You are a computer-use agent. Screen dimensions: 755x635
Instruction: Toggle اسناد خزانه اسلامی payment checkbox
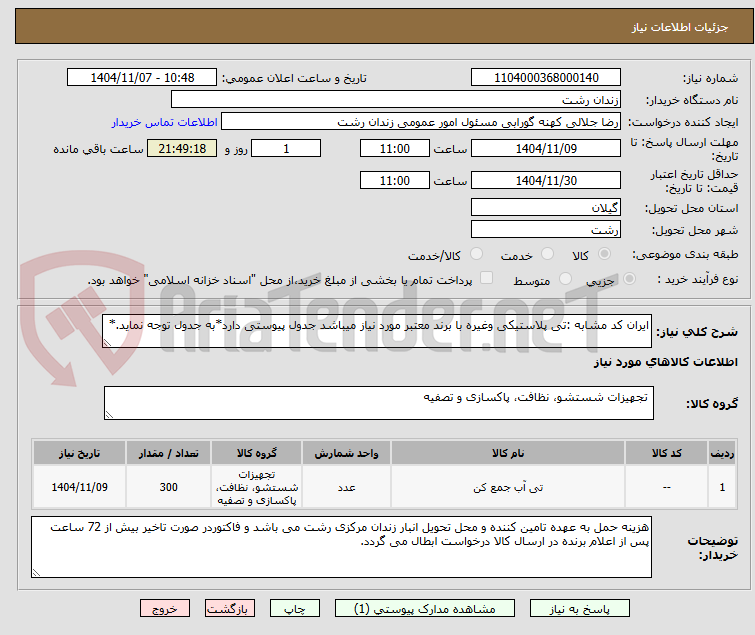pos(486,278)
